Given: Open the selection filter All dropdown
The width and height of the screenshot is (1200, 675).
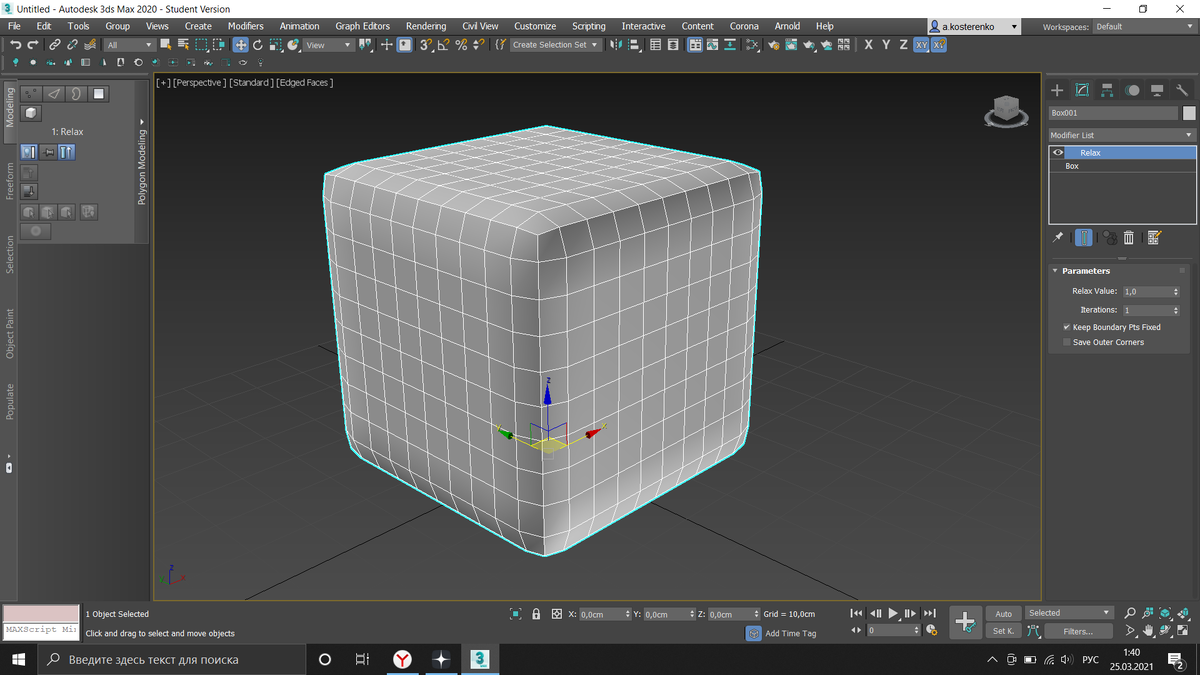Looking at the screenshot, I should (x=129, y=45).
